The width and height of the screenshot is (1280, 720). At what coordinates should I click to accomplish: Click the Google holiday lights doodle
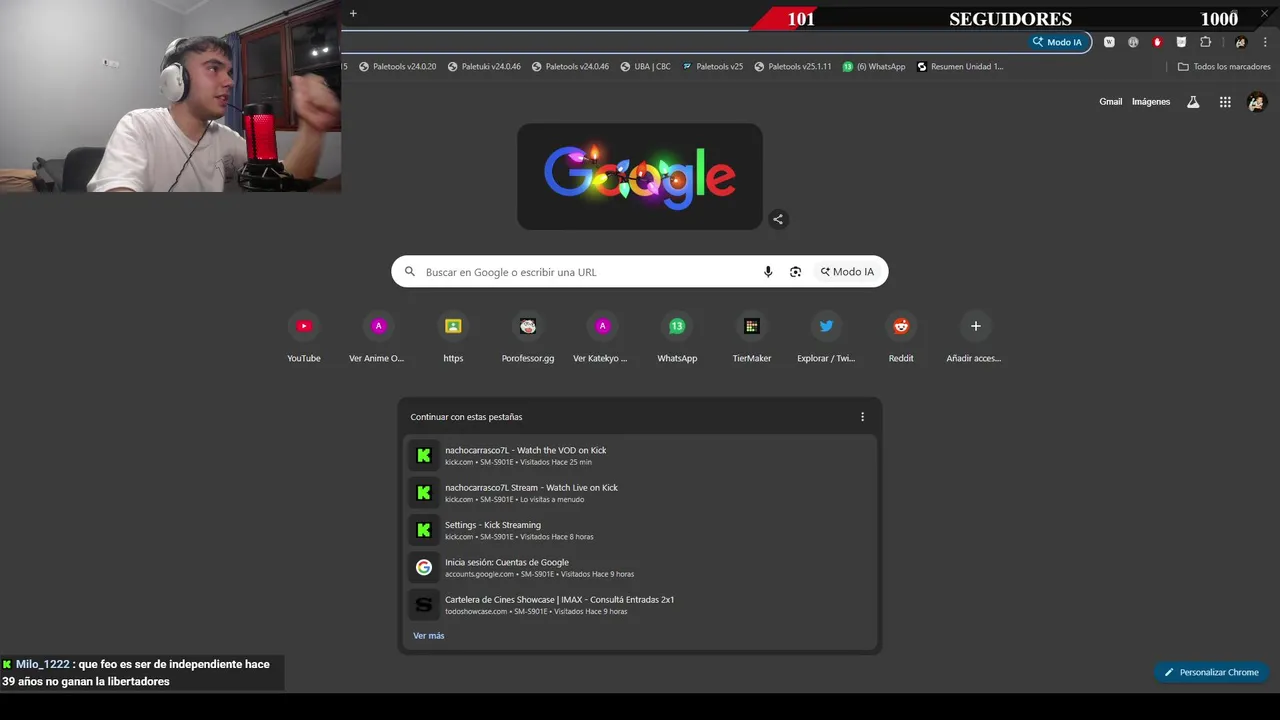[640, 177]
